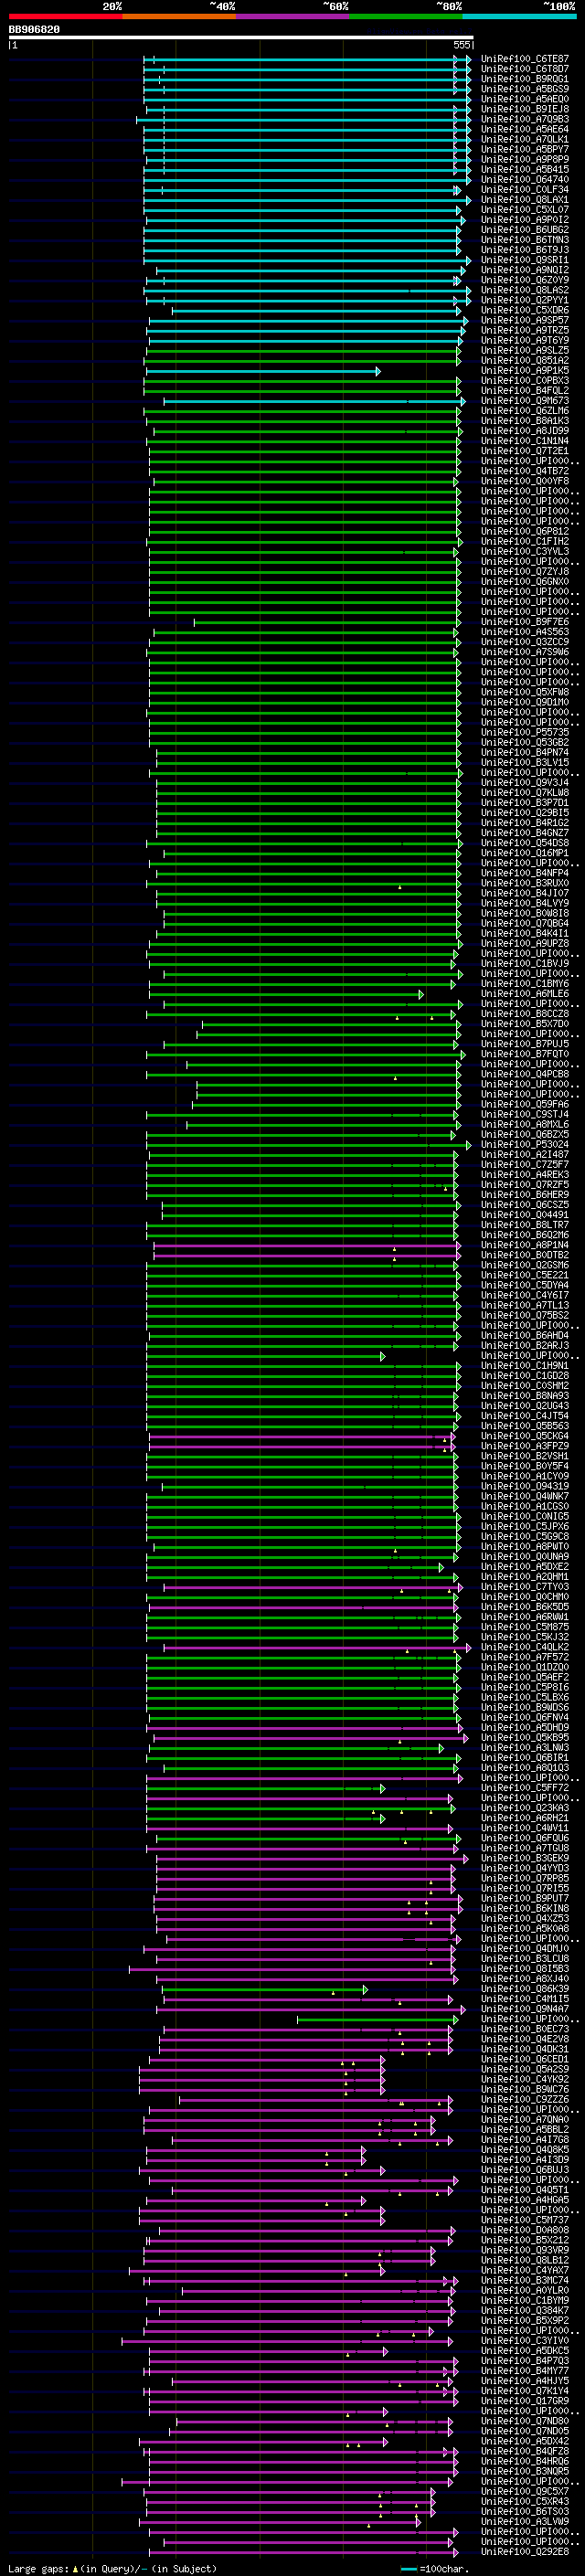Select the query label BB906820
Viewport: 585px width, 2576px height.
click(x=34, y=30)
